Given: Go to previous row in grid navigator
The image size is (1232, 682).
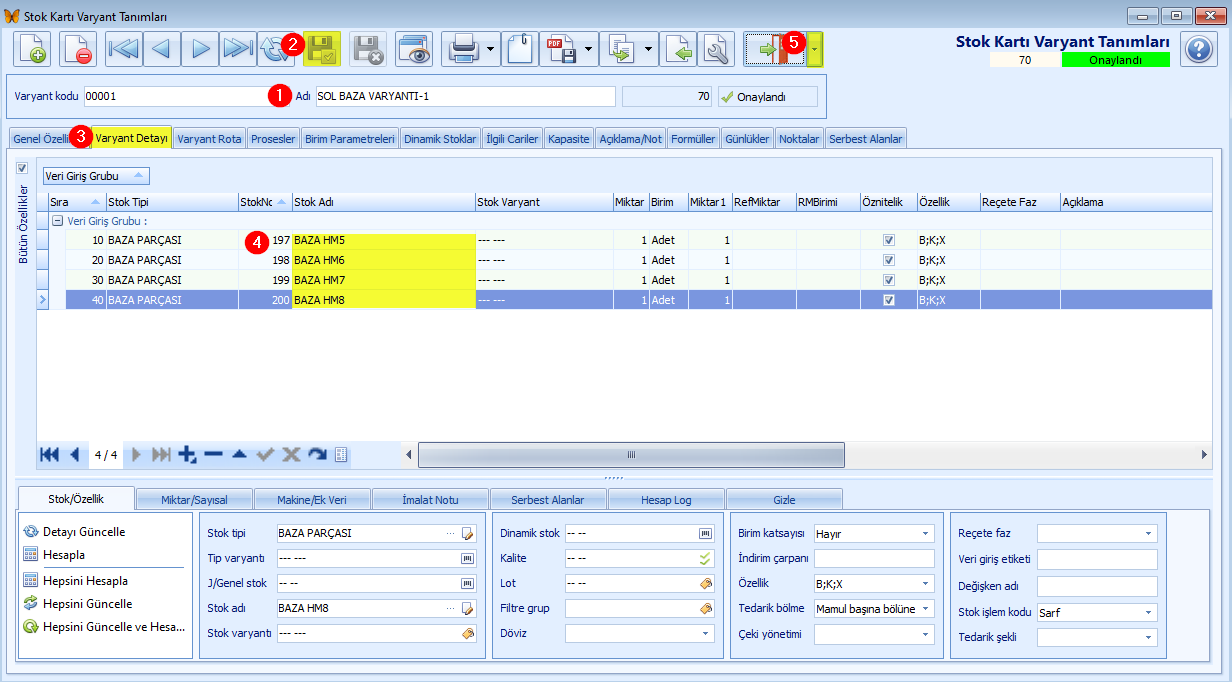Looking at the screenshot, I should point(75,454).
